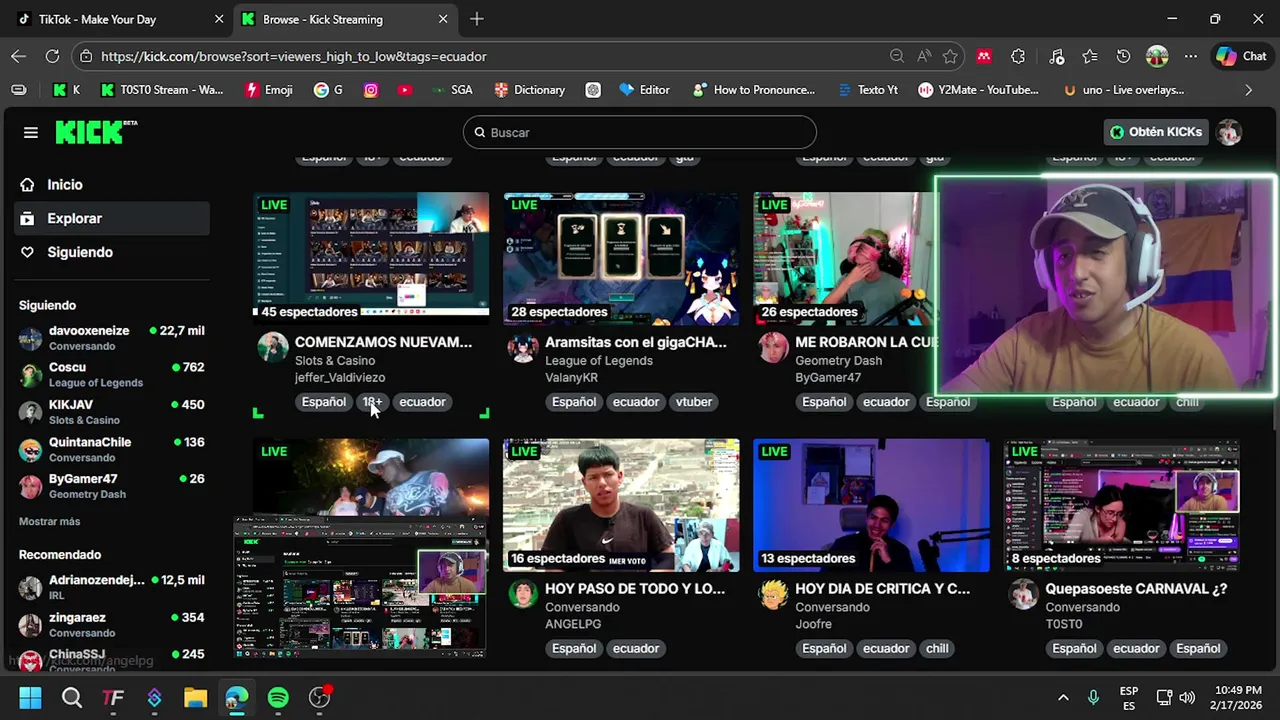
Task: Click the Obtén KICKs button
Action: [1156, 132]
